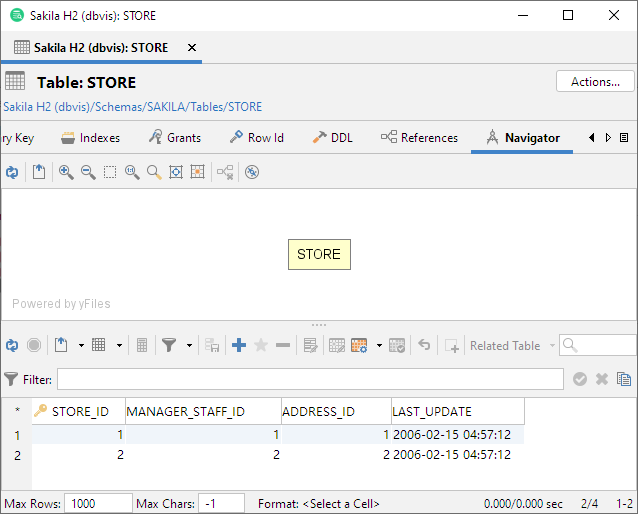The image size is (638, 514).
Task: Click the zoom in magnifier icon
Action: [66, 172]
